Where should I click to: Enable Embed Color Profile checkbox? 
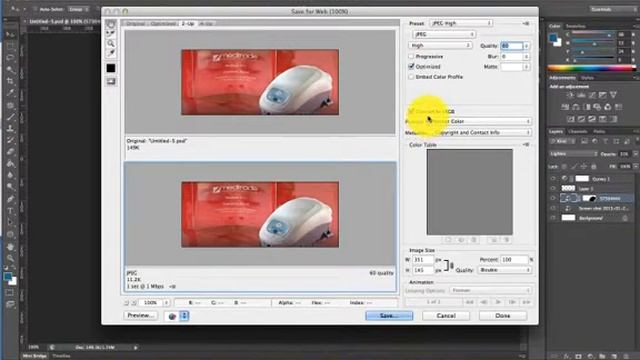coord(411,77)
